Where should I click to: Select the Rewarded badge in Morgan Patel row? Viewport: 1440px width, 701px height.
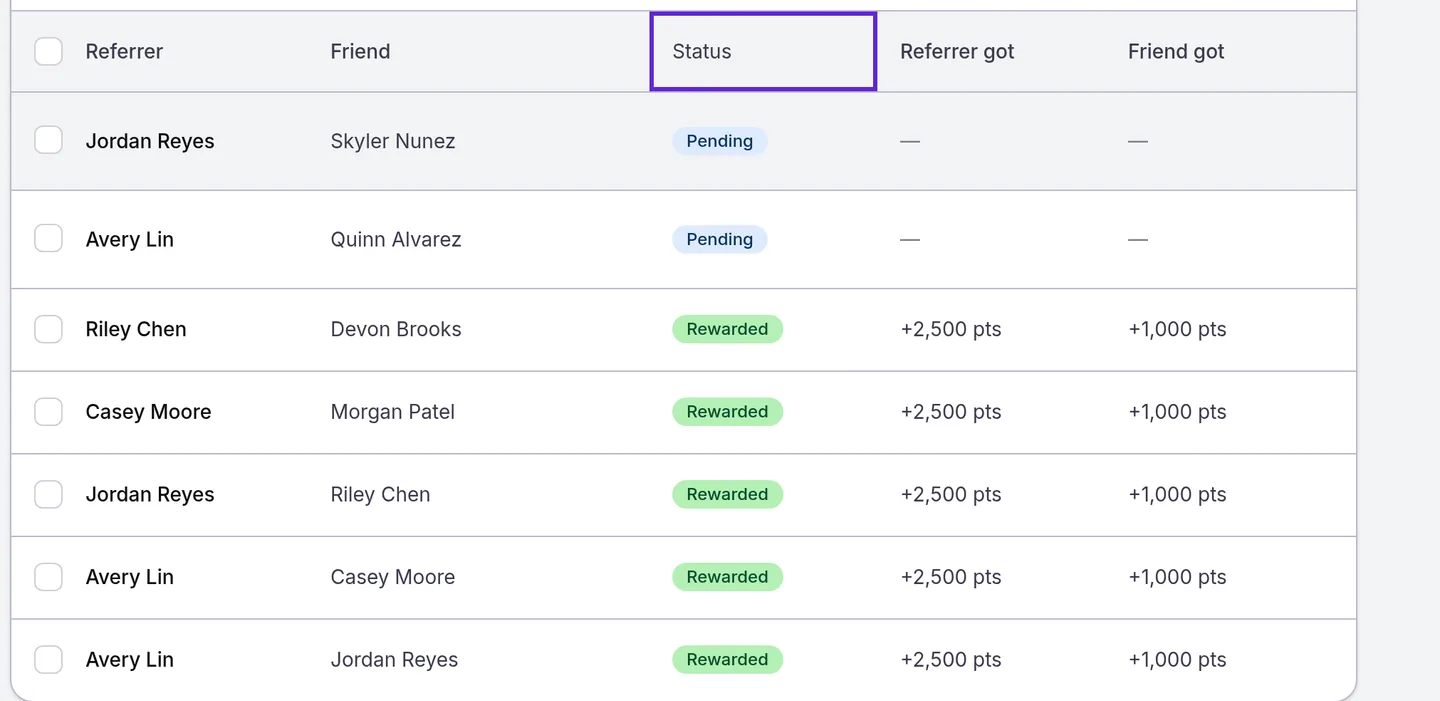tap(727, 412)
